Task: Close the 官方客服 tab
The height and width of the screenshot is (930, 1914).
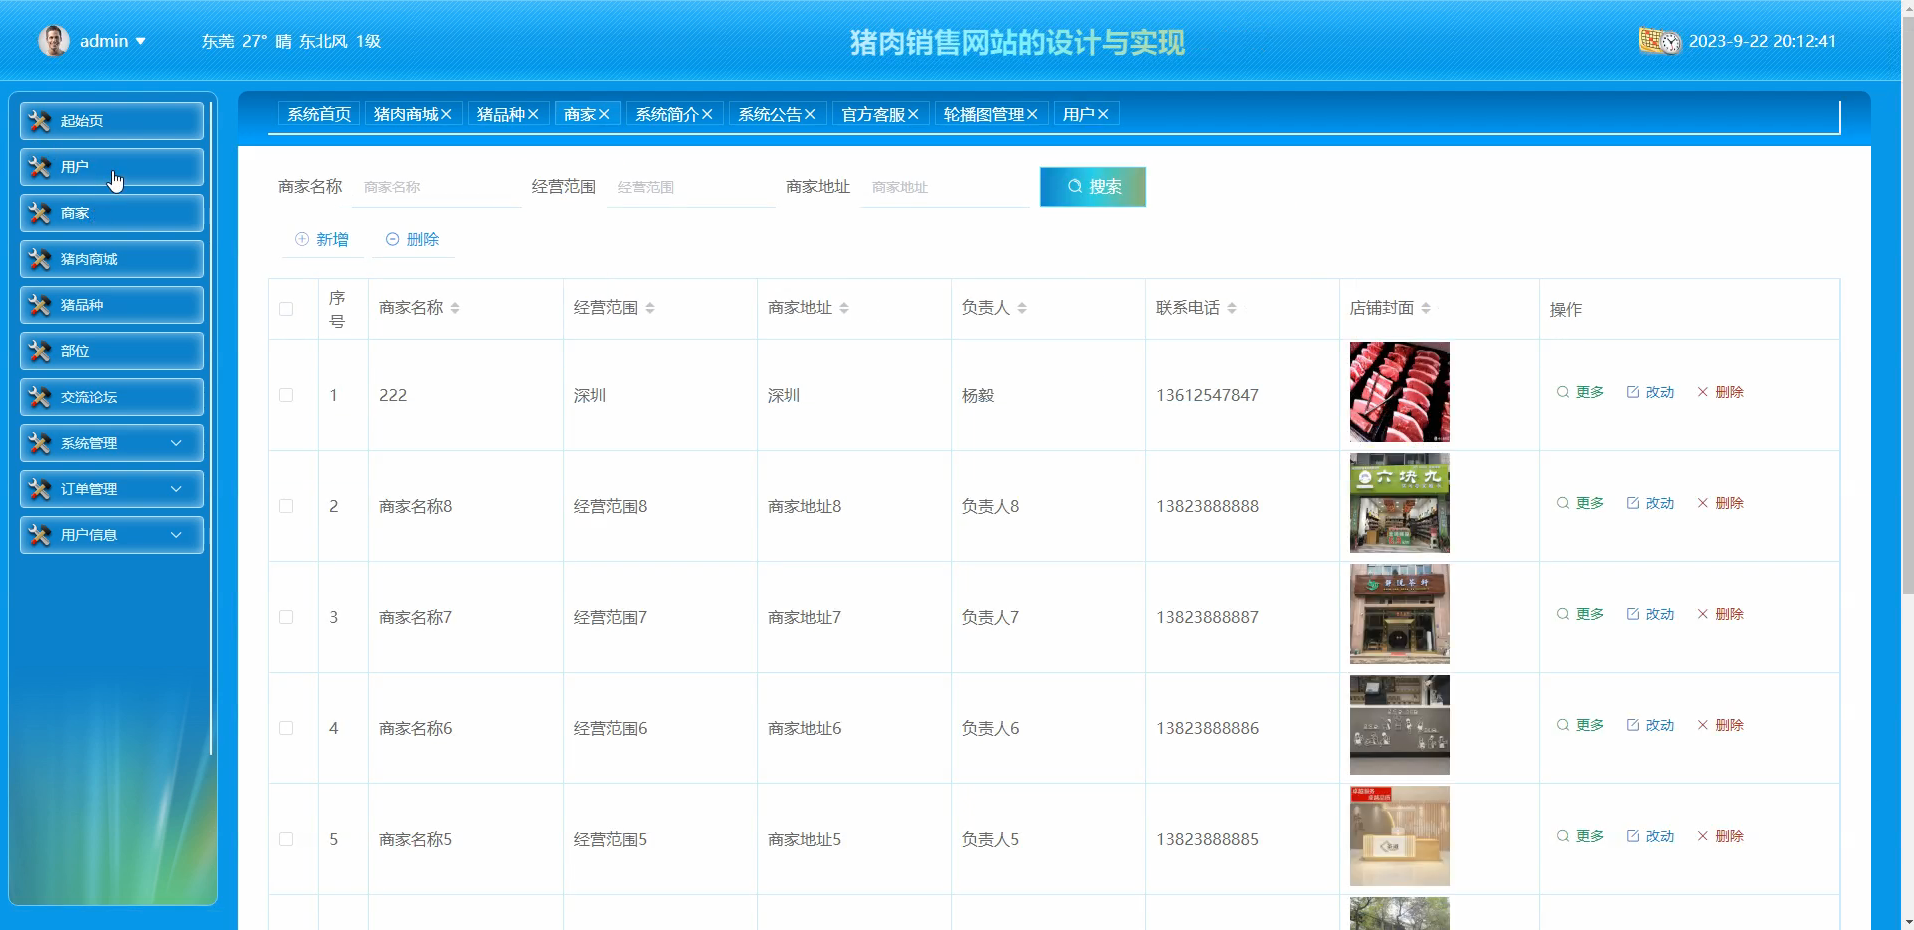Action: [913, 114]
